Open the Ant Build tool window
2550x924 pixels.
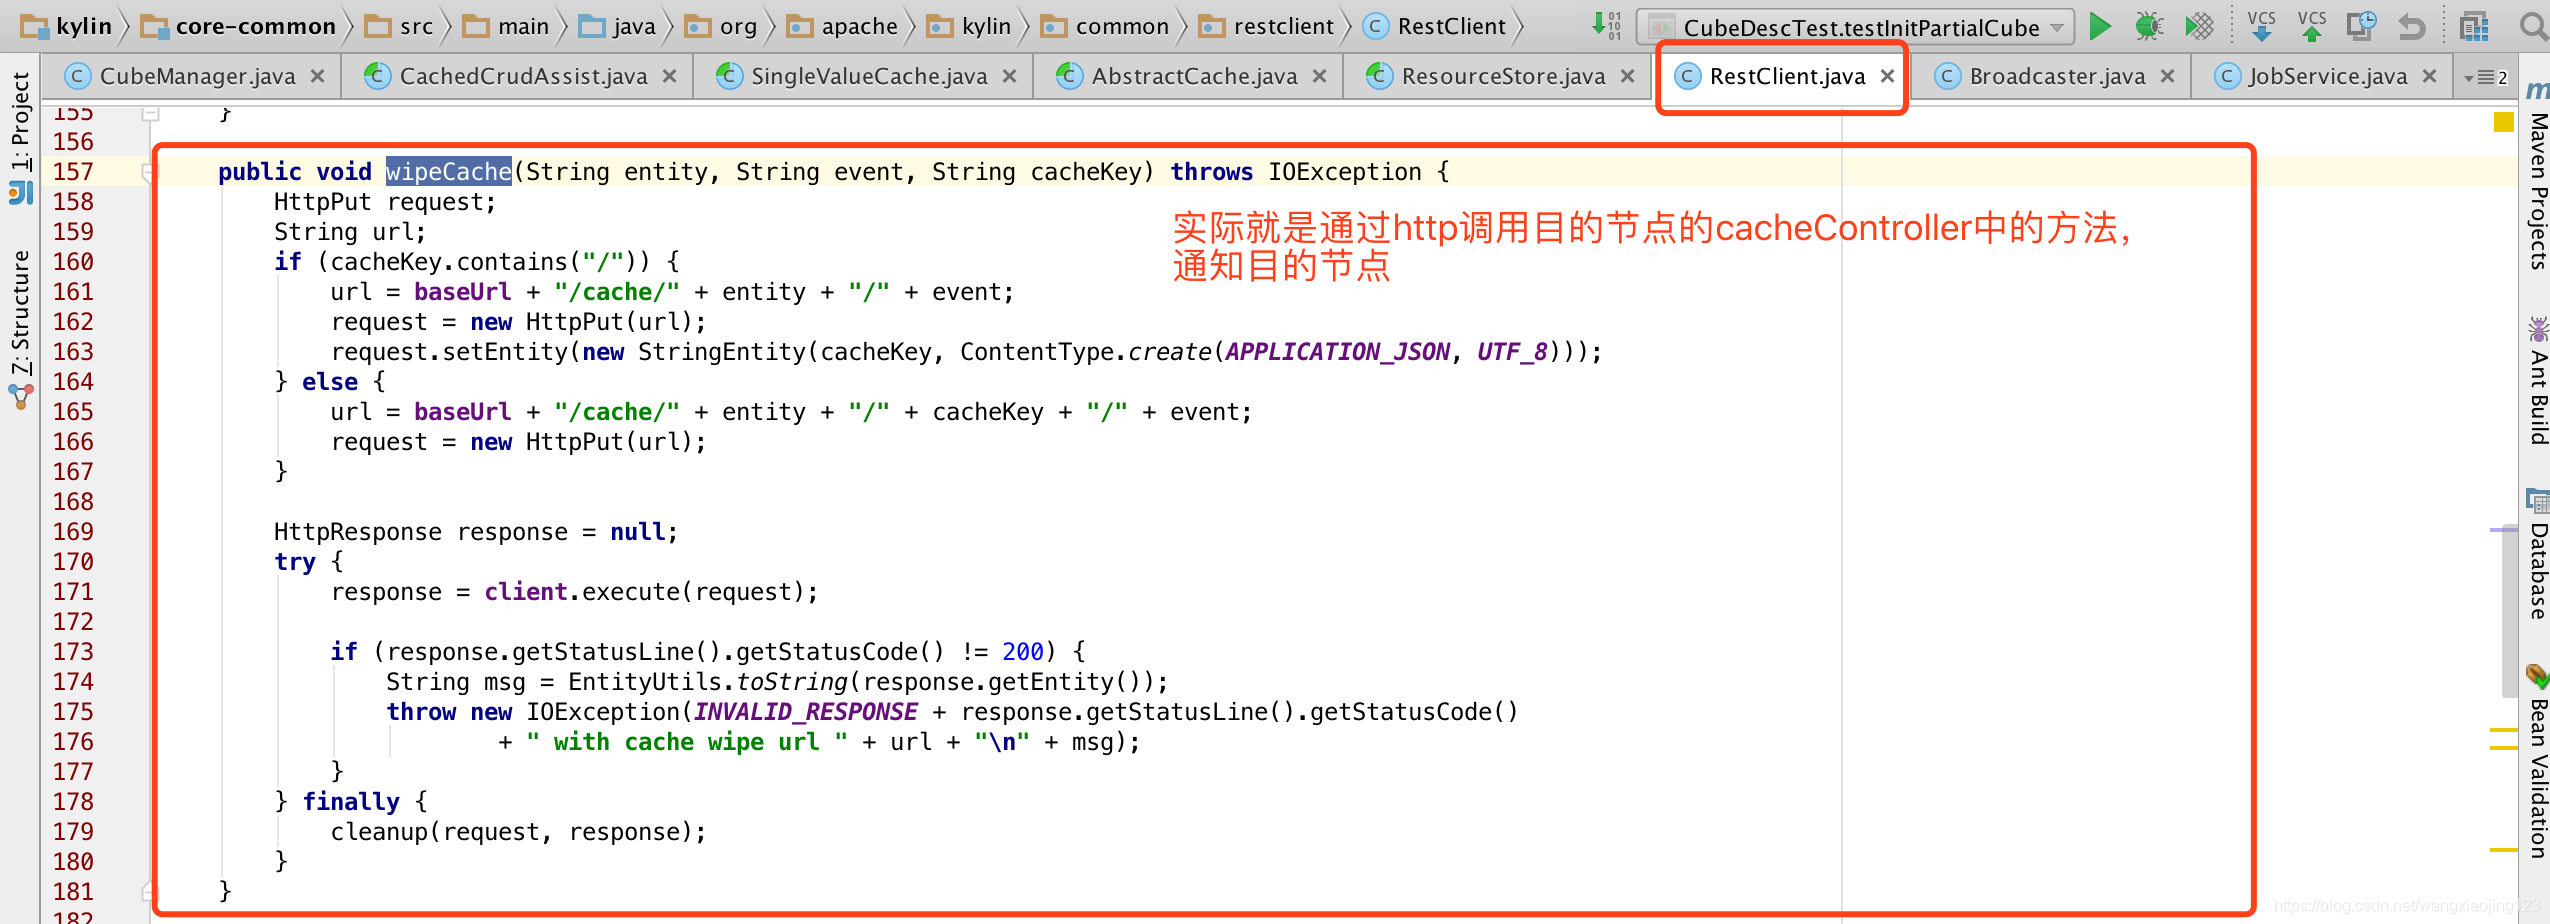[2537, 380]
